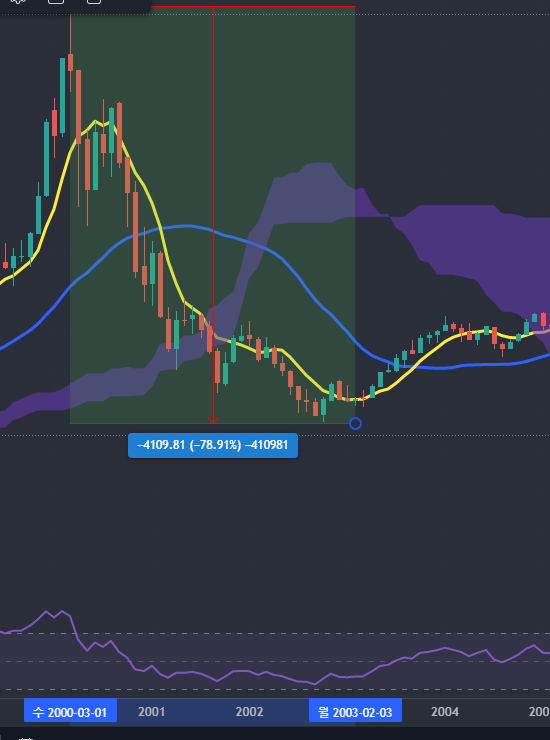Click the 2003-02-03 end date label

tap(355, 712)
